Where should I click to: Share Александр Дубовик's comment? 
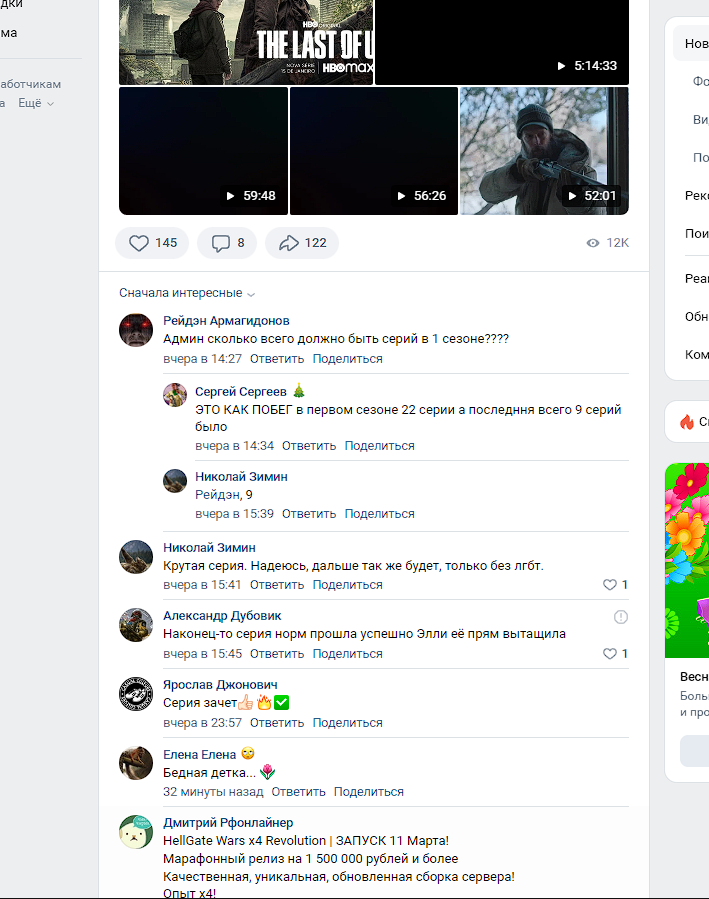(347, 654)
